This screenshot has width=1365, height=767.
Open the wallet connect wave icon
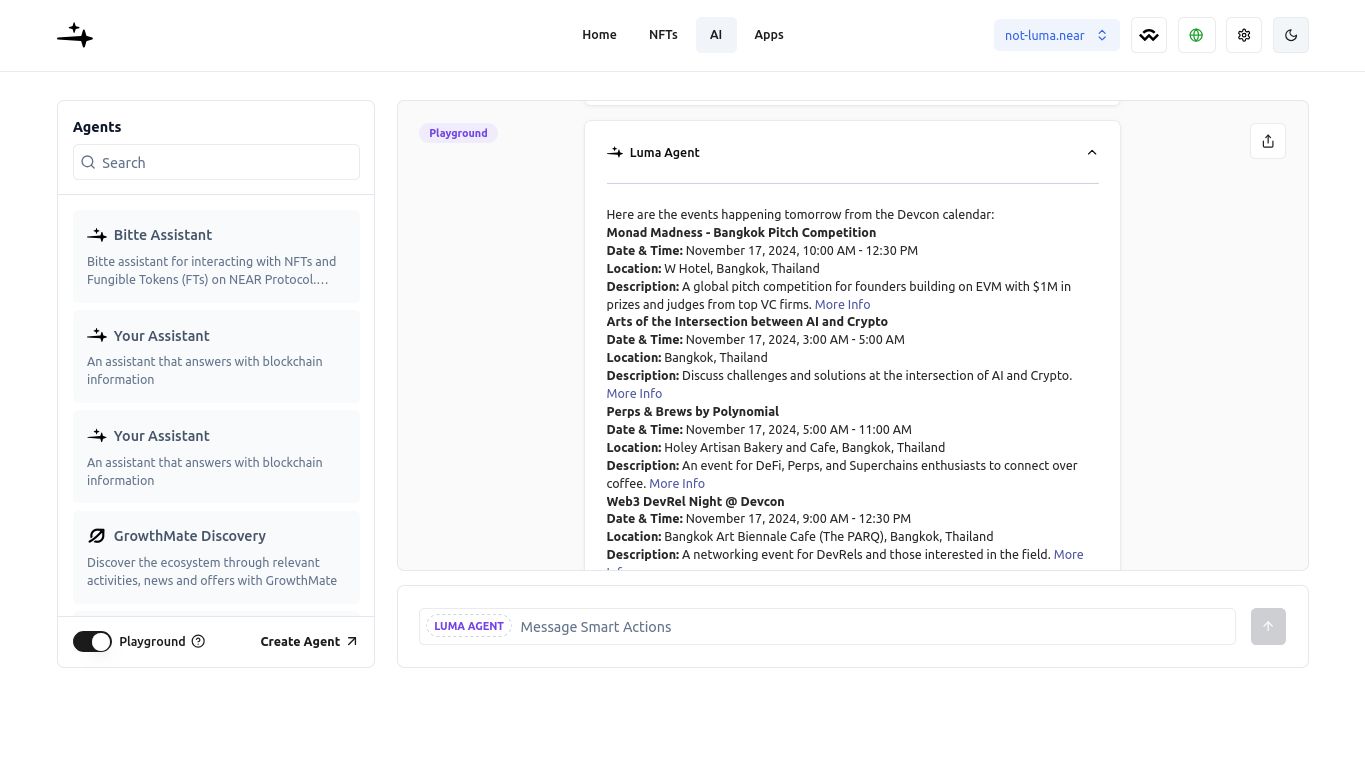1149,35
